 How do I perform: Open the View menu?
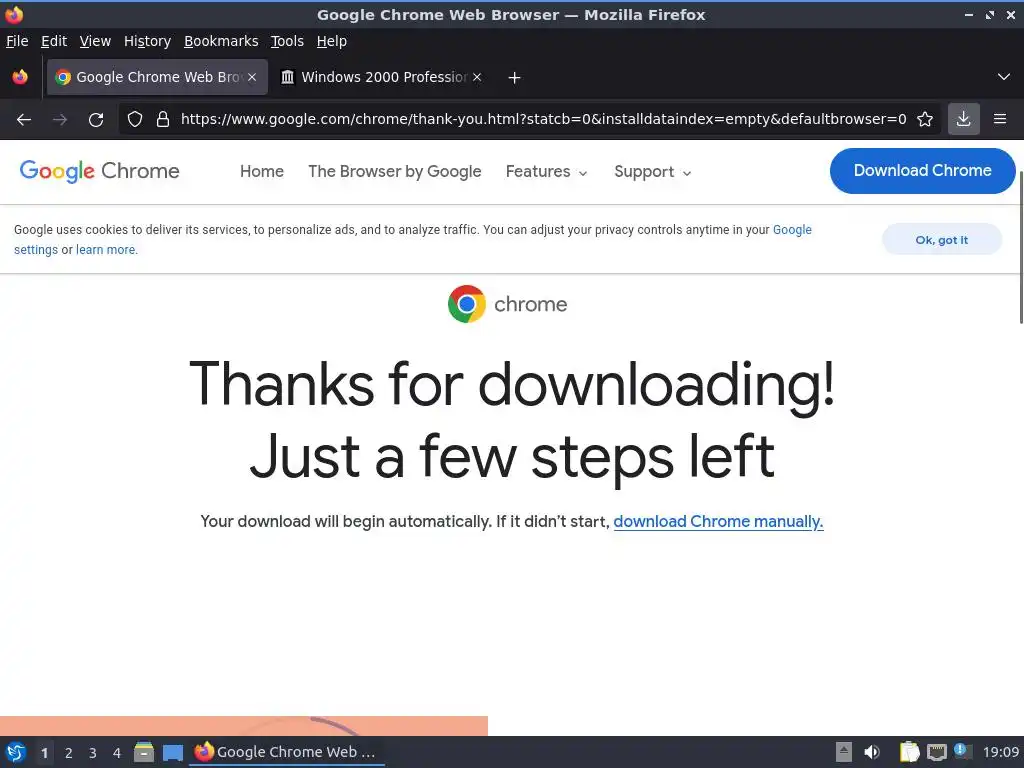point(95,41)
